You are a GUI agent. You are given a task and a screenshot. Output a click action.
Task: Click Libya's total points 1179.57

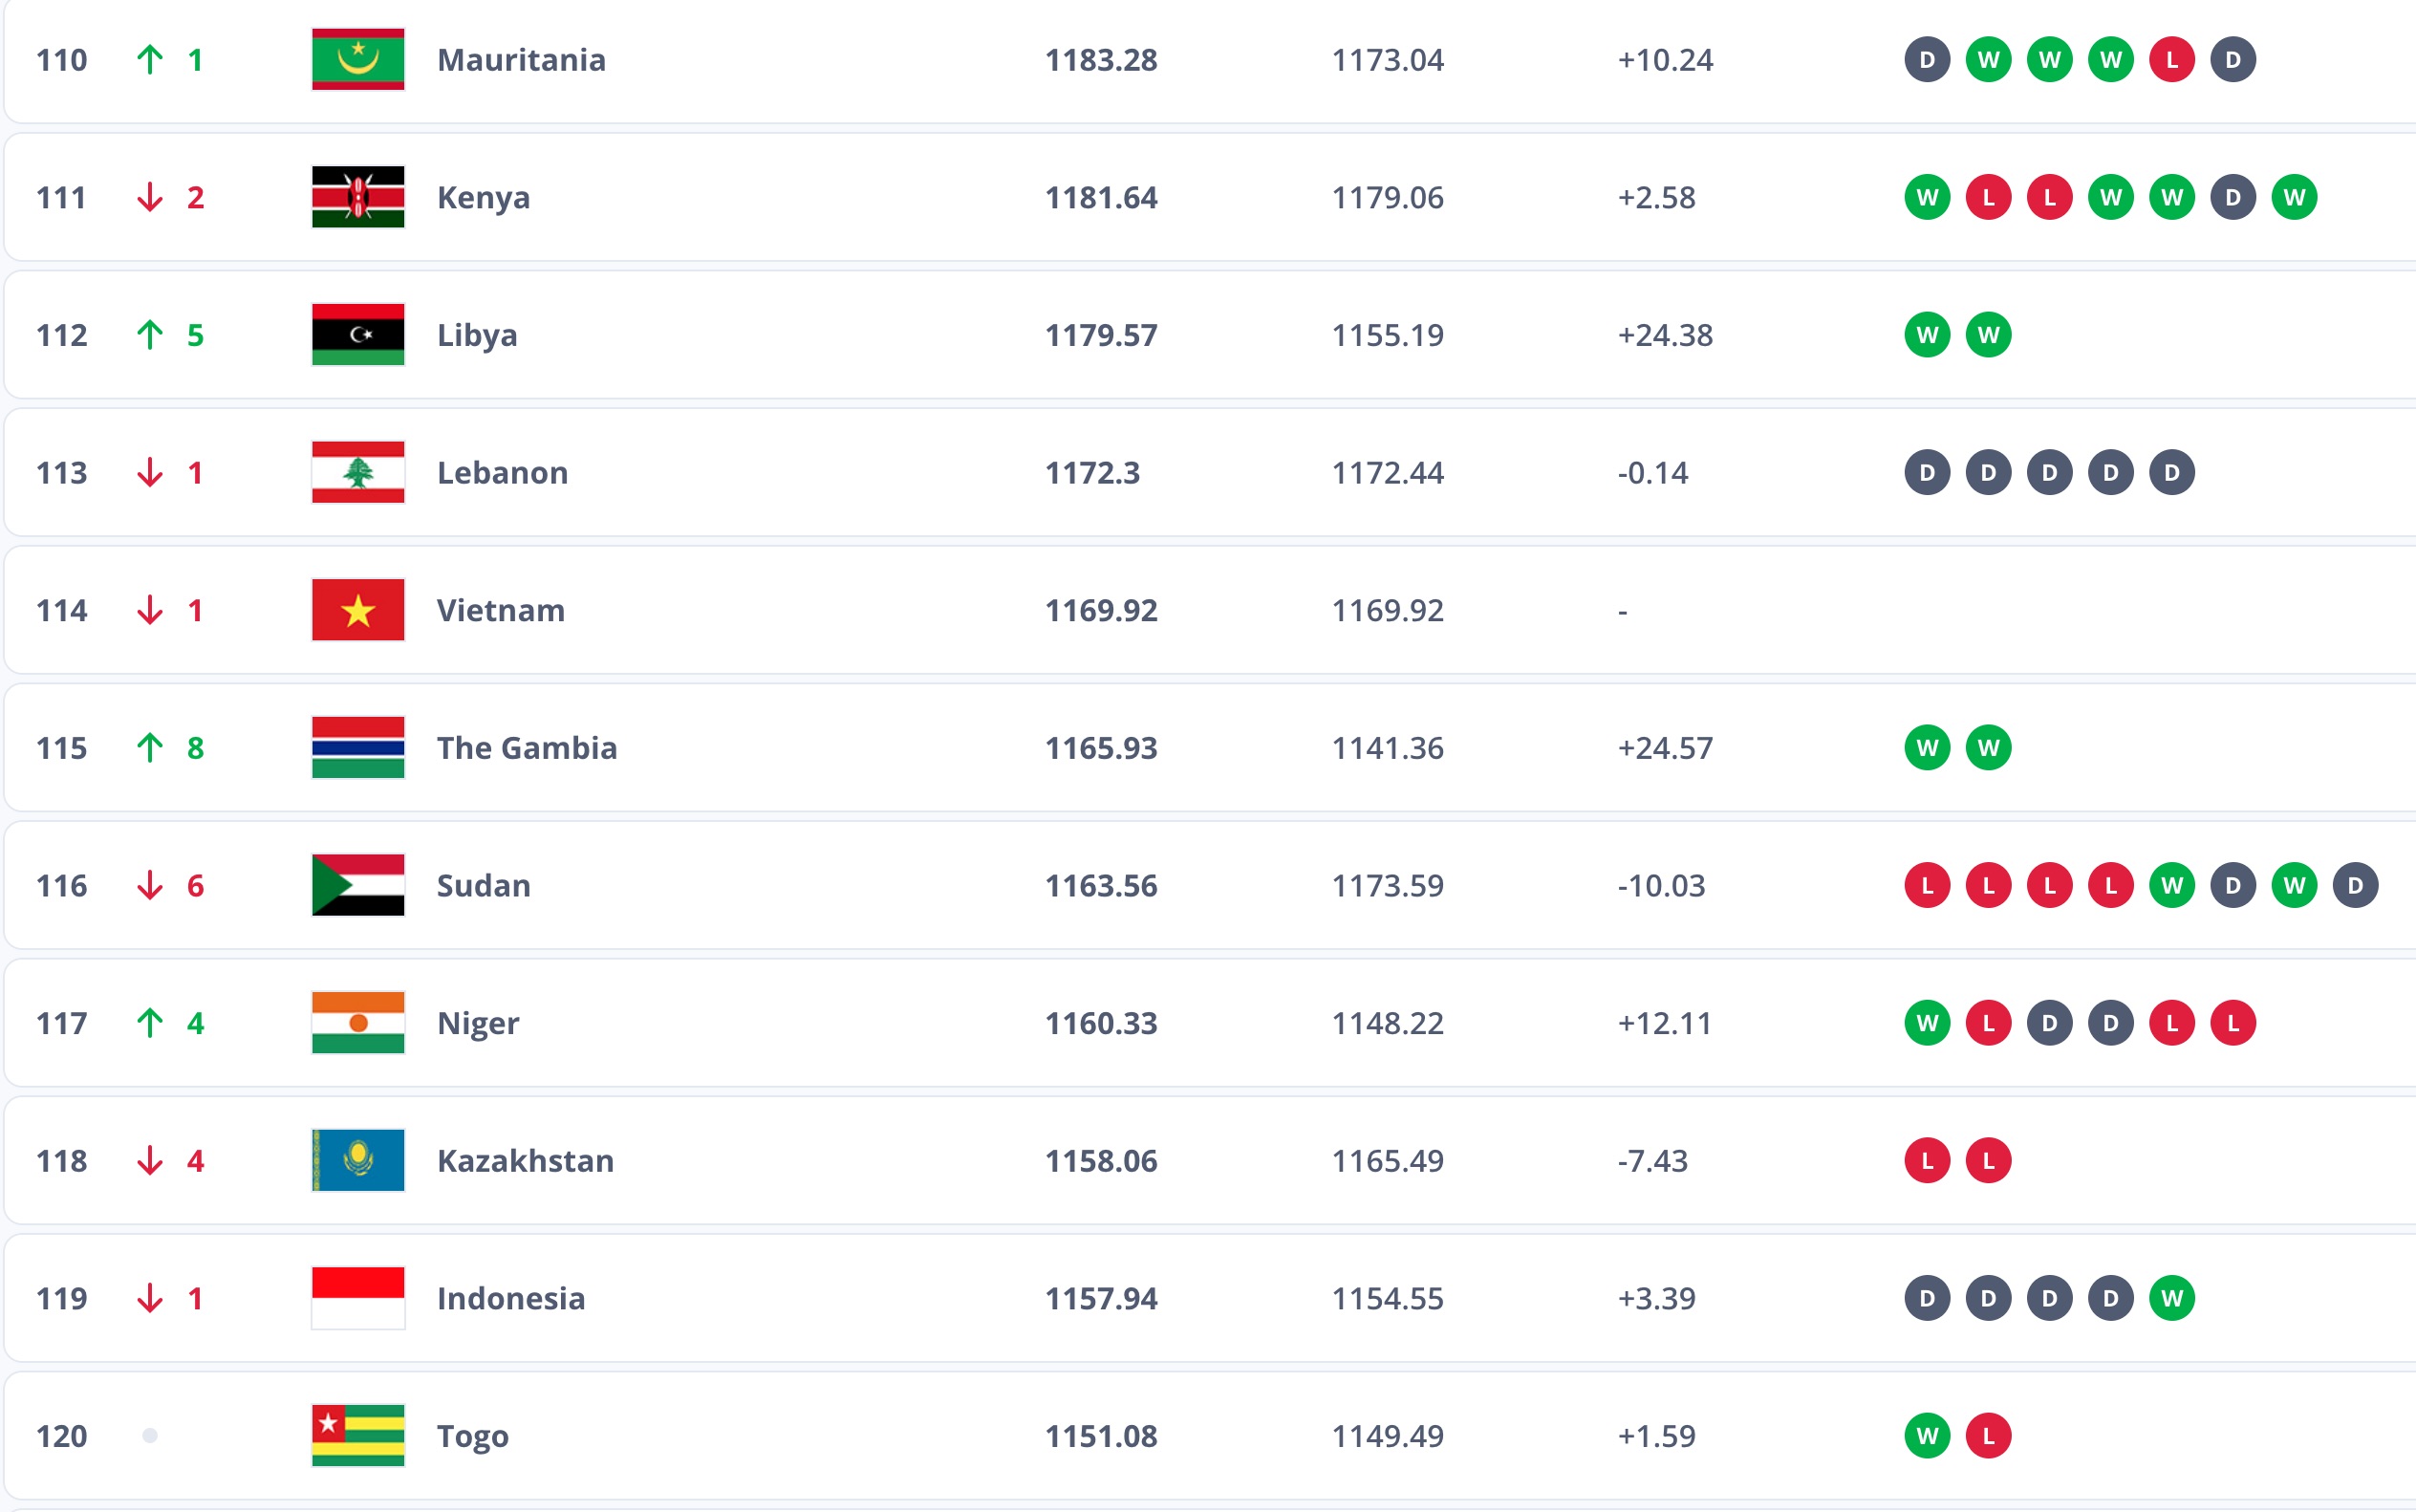coord(1100,335)
